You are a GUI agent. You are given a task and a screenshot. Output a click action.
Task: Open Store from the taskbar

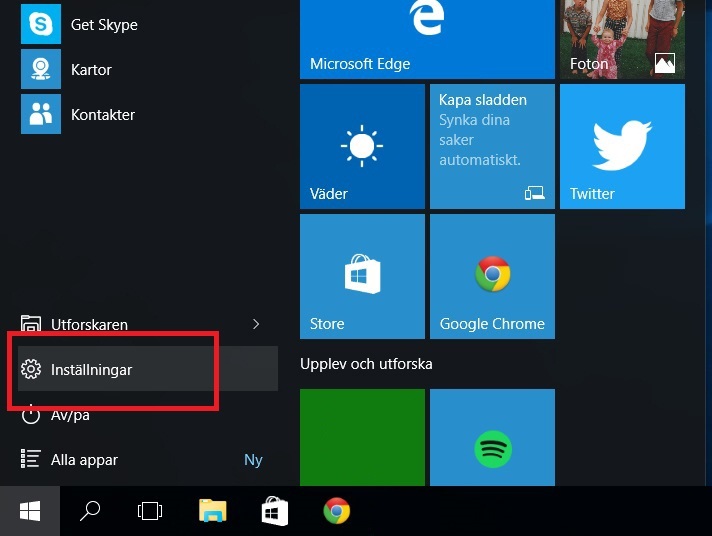click(275, 511)
